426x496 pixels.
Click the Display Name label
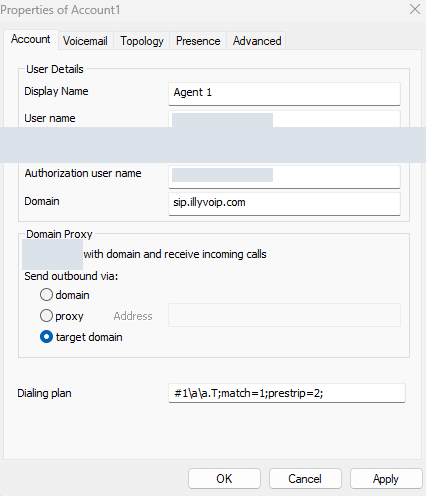(x=56, y=91)
